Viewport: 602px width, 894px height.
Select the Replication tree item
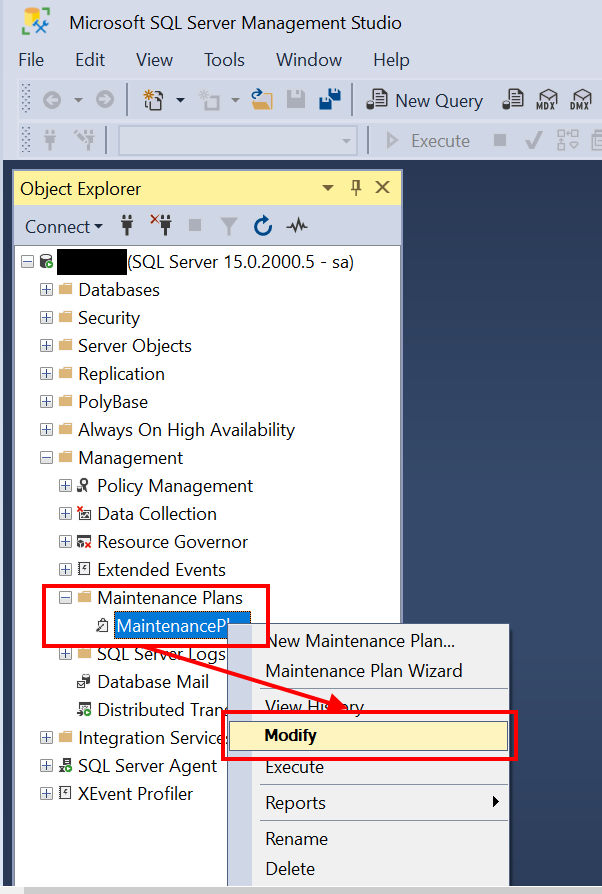coord(121,374)
